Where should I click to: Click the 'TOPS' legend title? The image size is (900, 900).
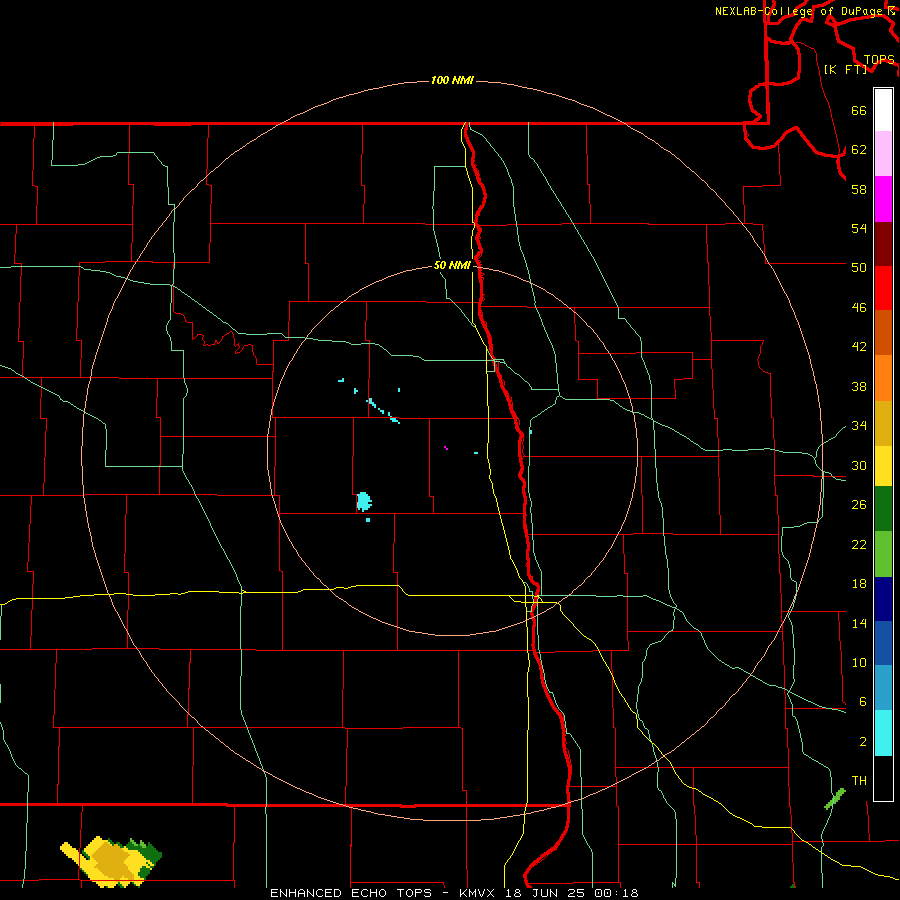pos(879,60)
